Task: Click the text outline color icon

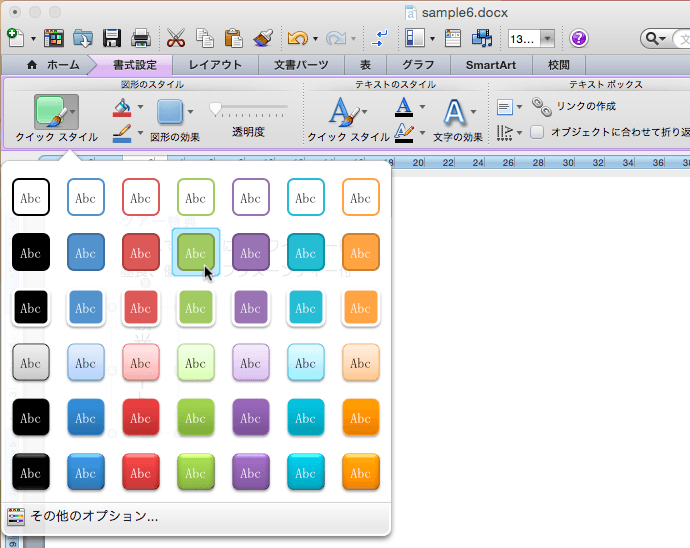Action: coord(404,133)
